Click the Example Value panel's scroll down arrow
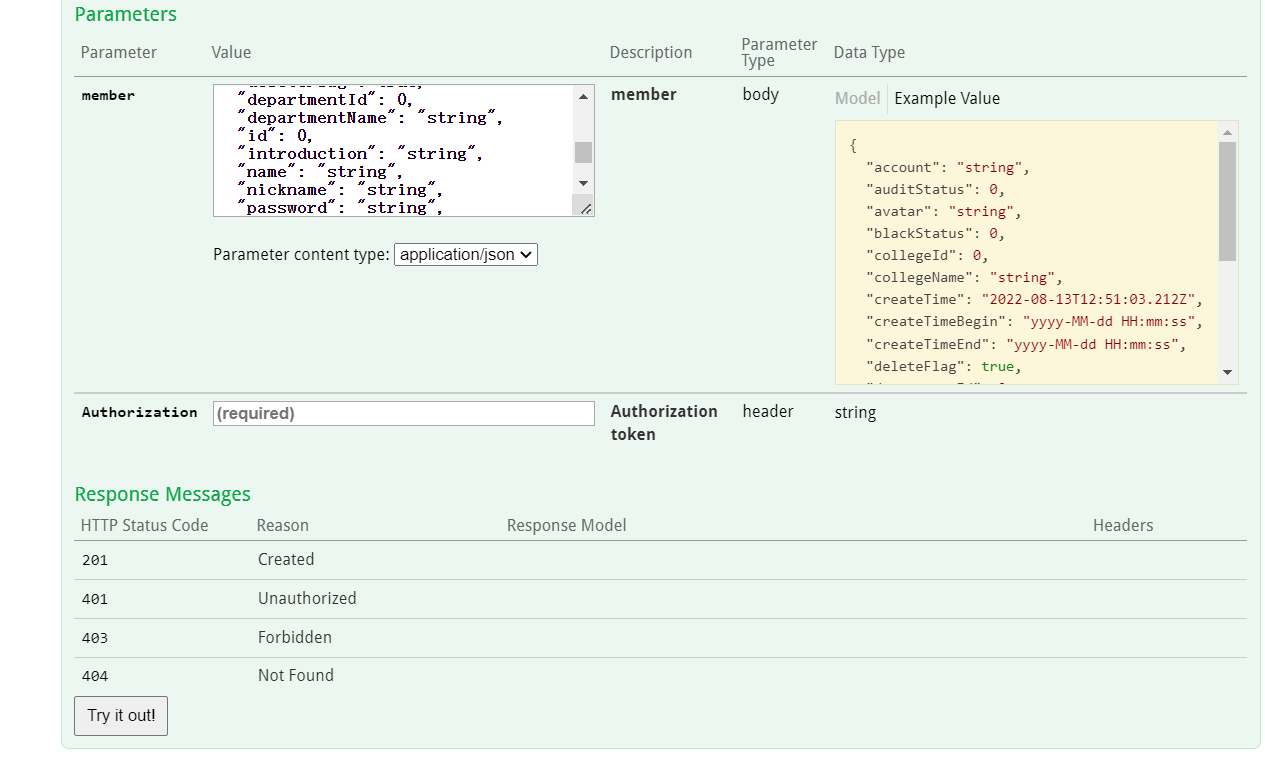This screenshot has width=1265, height=770. 1227,373
